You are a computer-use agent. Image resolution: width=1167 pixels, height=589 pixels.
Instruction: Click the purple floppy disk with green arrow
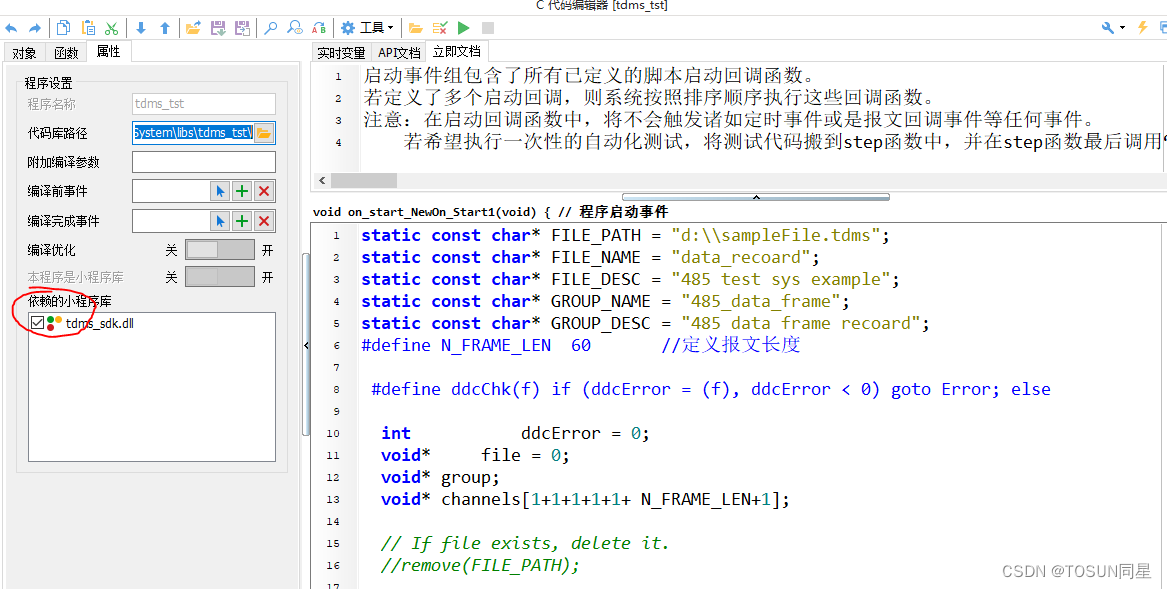pyautogui.click(x=218, y=28)
